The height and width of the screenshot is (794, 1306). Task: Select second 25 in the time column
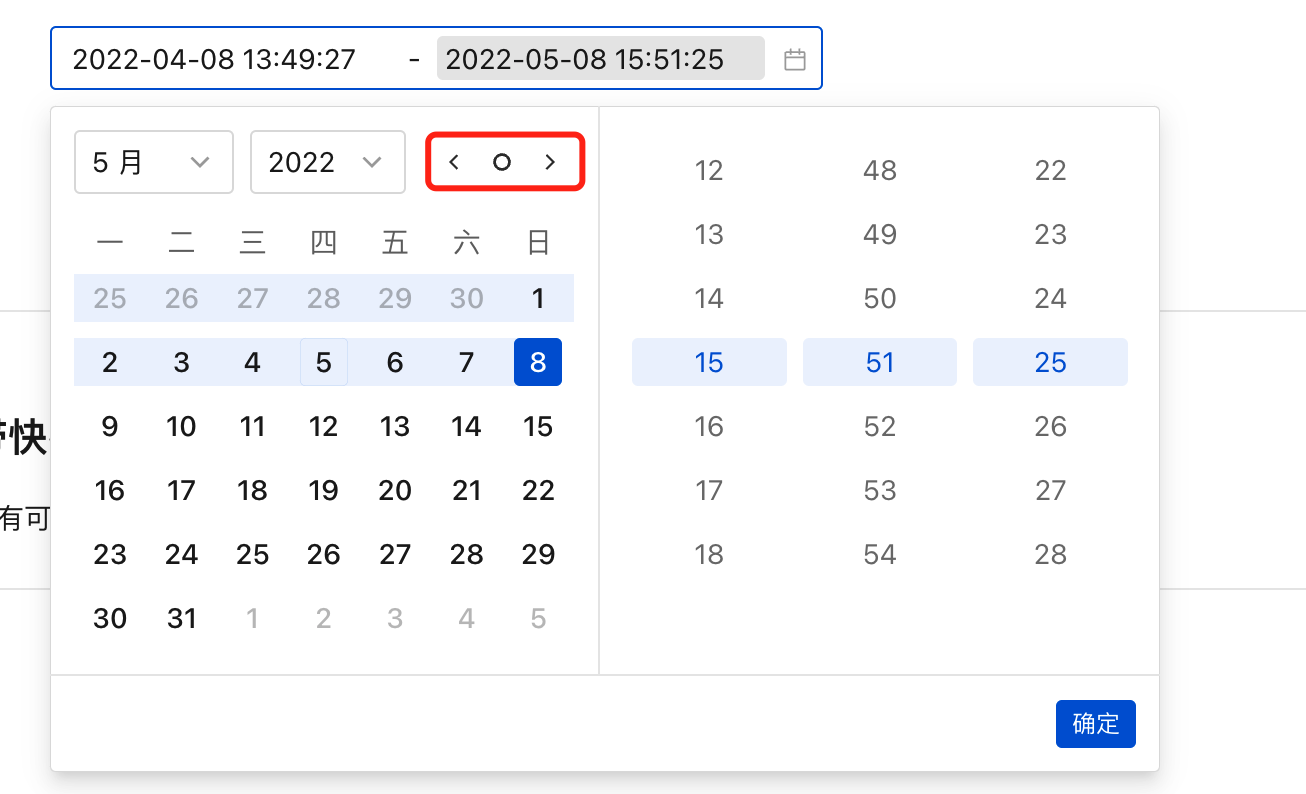[x=1050, y=362]
